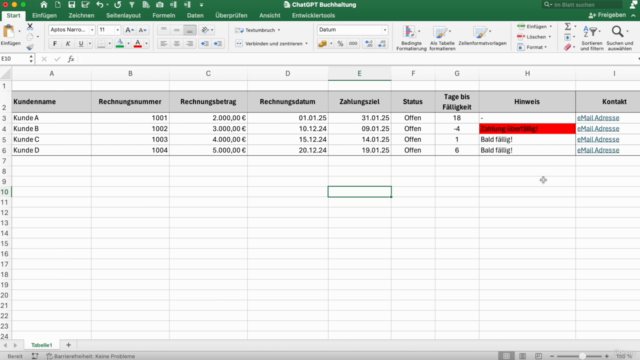Screen dimensions: 640x360
Task: Switch to the Formeln tab
Action: click(x=164, y=16)
